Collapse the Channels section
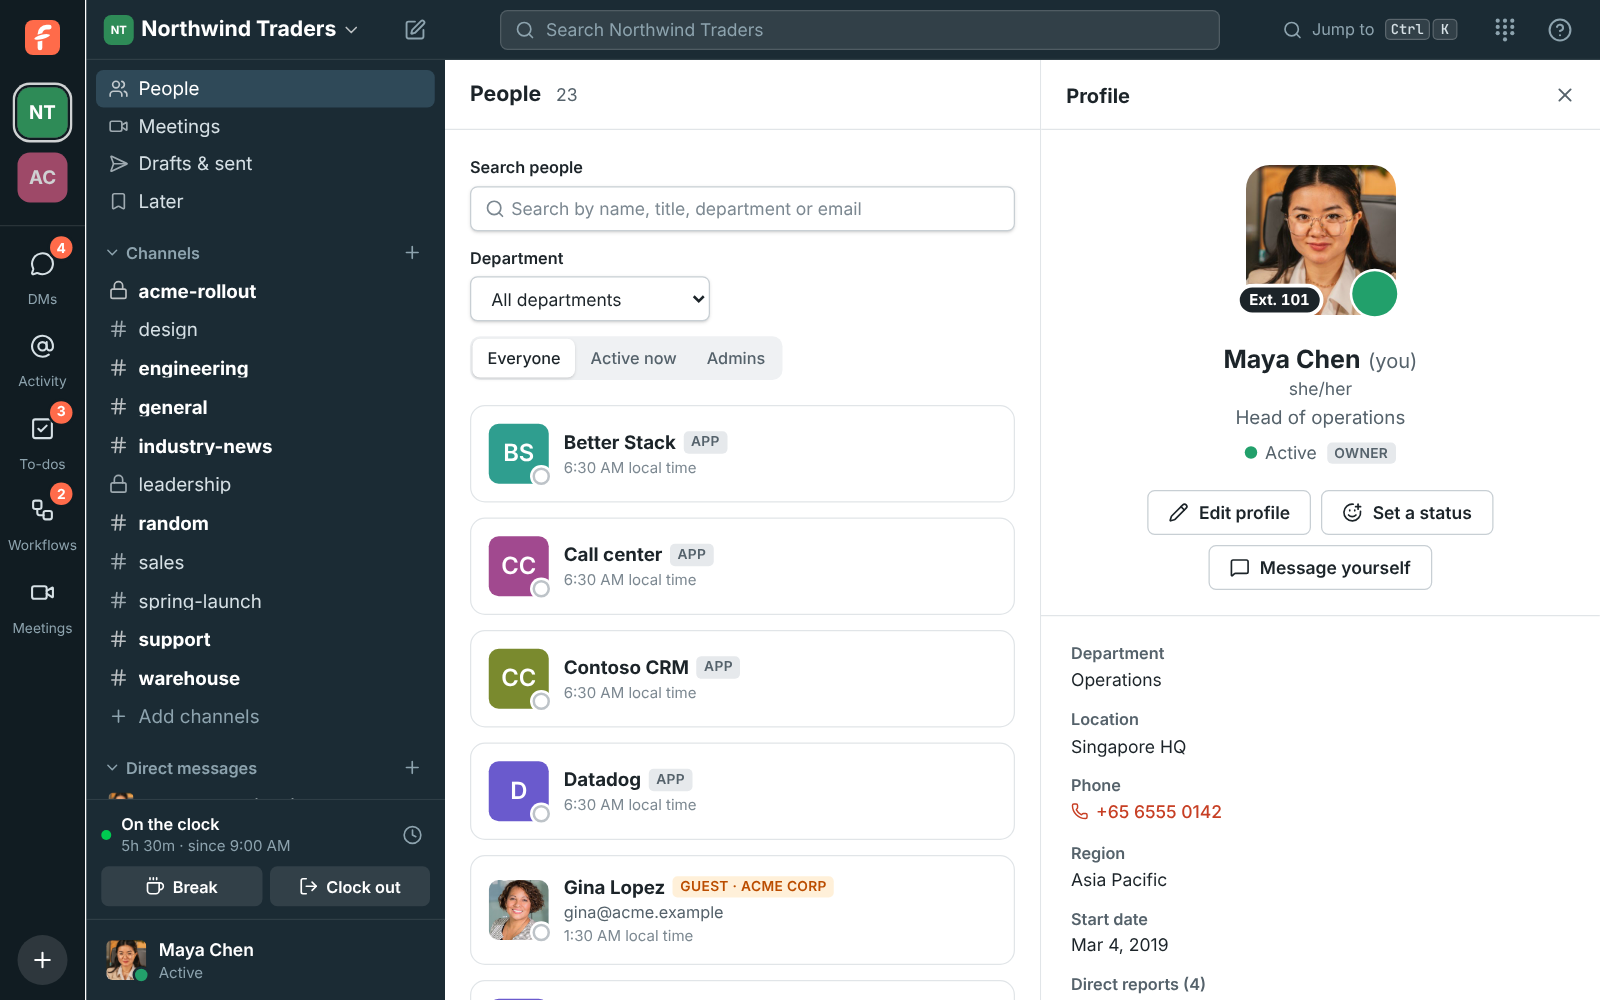The image size is (1600, 1000). (153, 253)
